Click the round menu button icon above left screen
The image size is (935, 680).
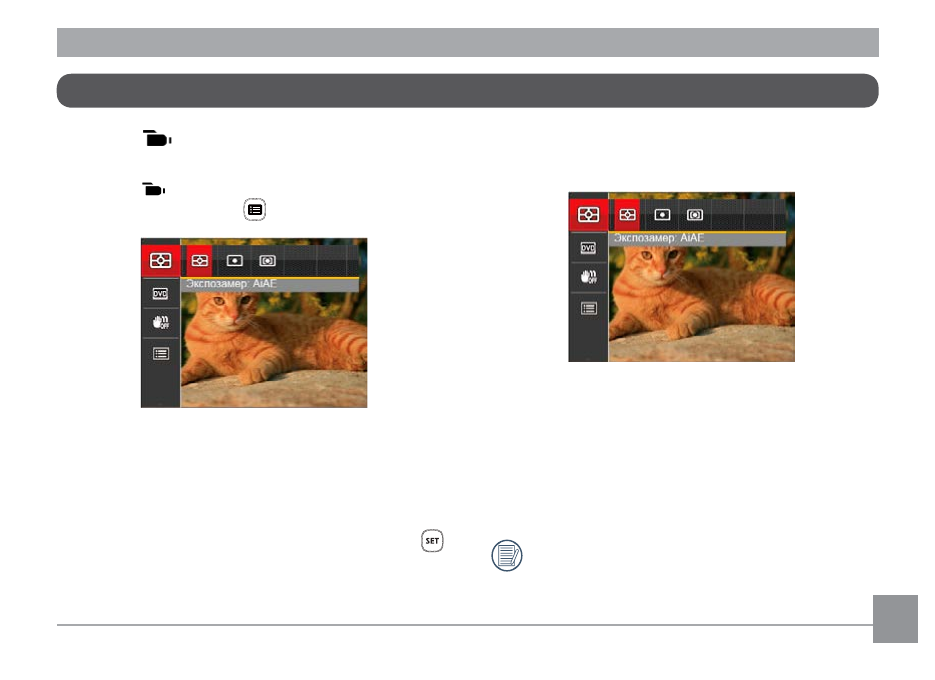[x=255, y=210]
